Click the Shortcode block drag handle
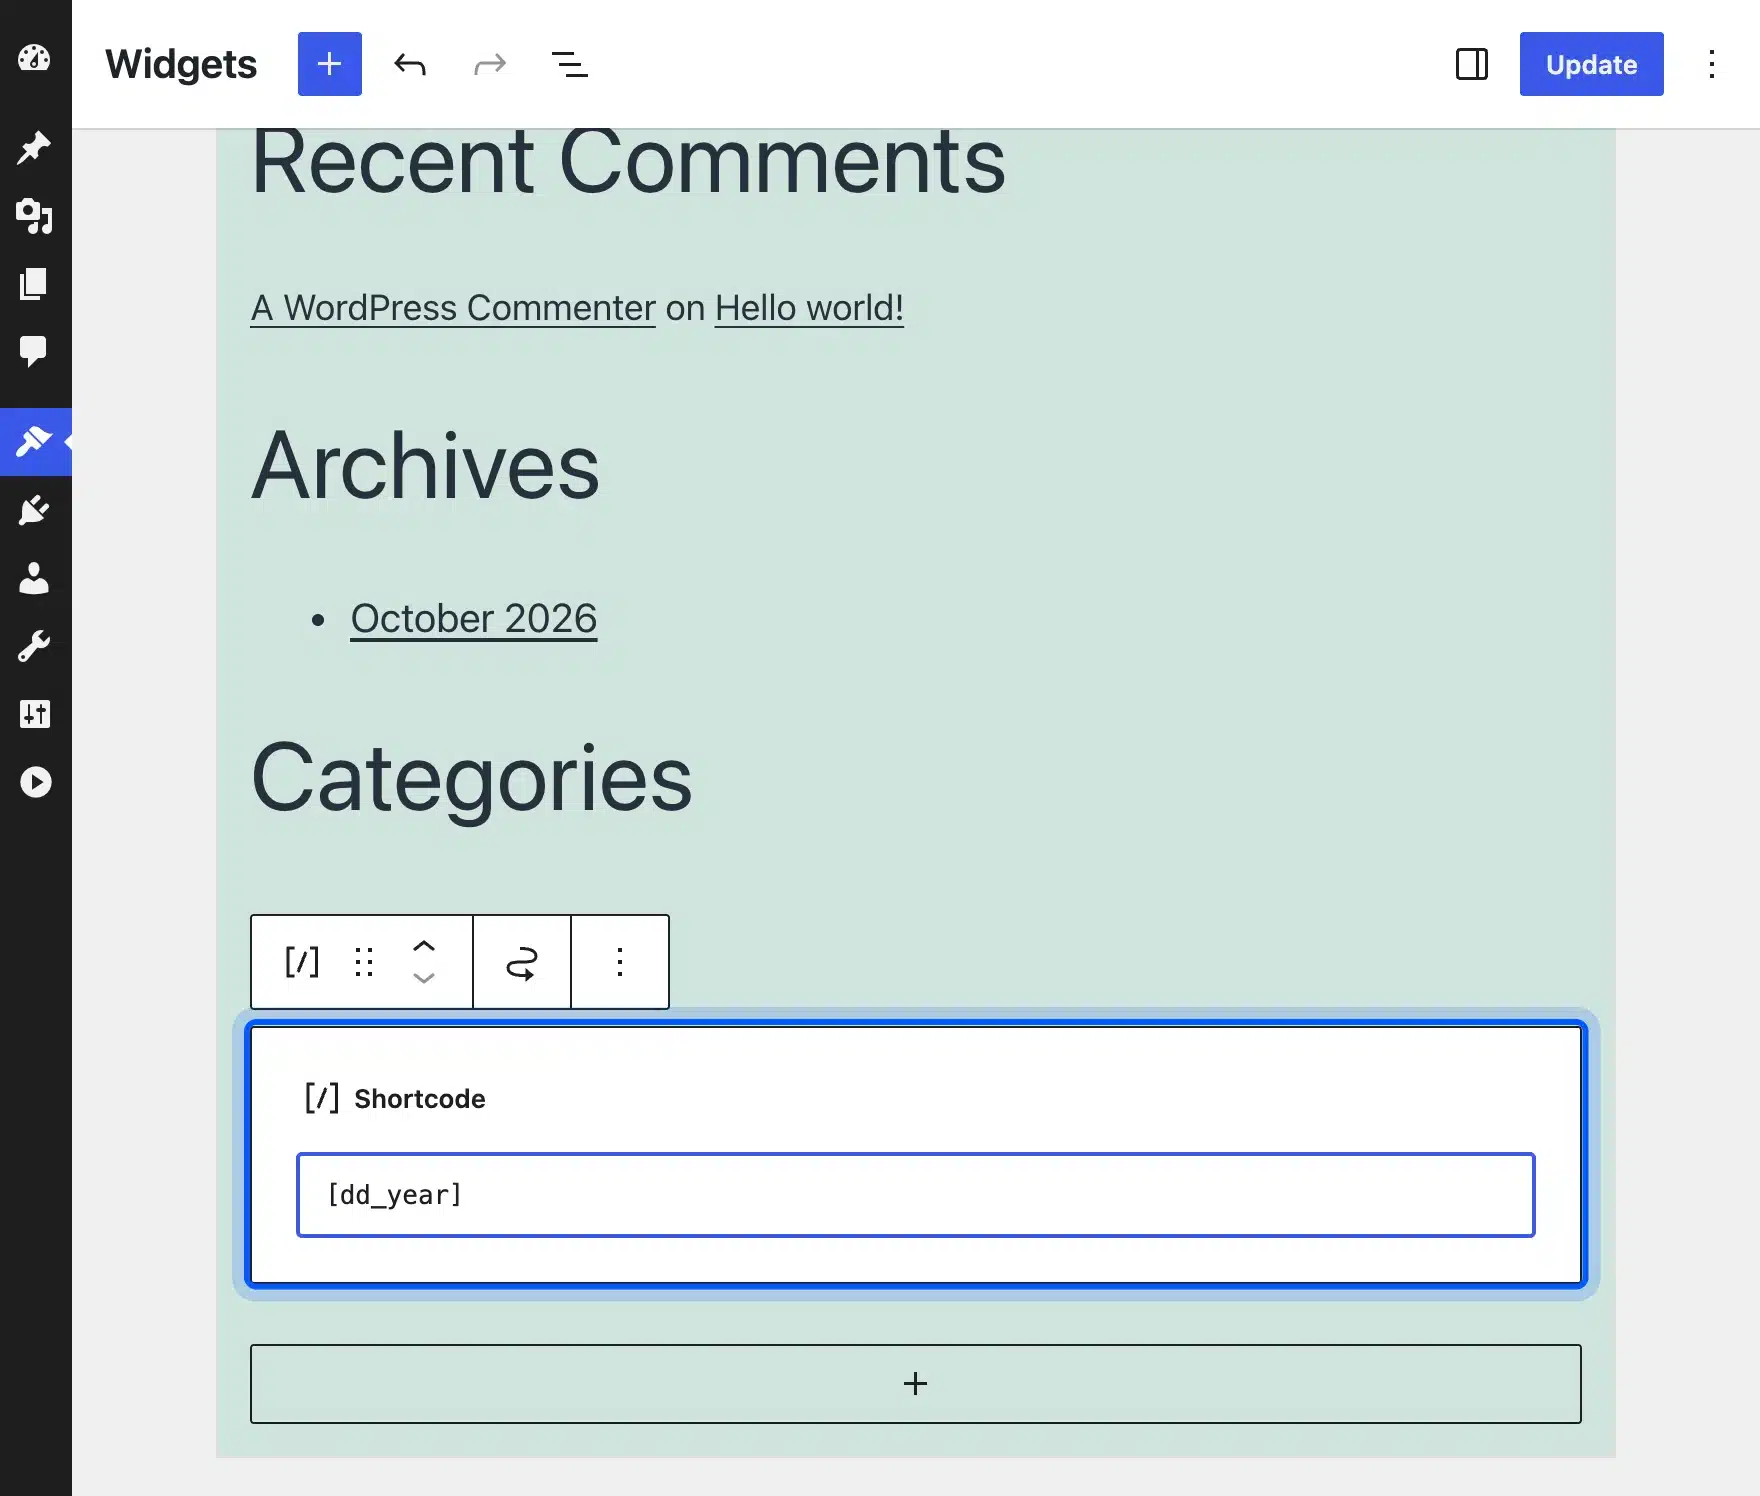The height and width of the screenshot is (1496, 1760). [364, 962]
